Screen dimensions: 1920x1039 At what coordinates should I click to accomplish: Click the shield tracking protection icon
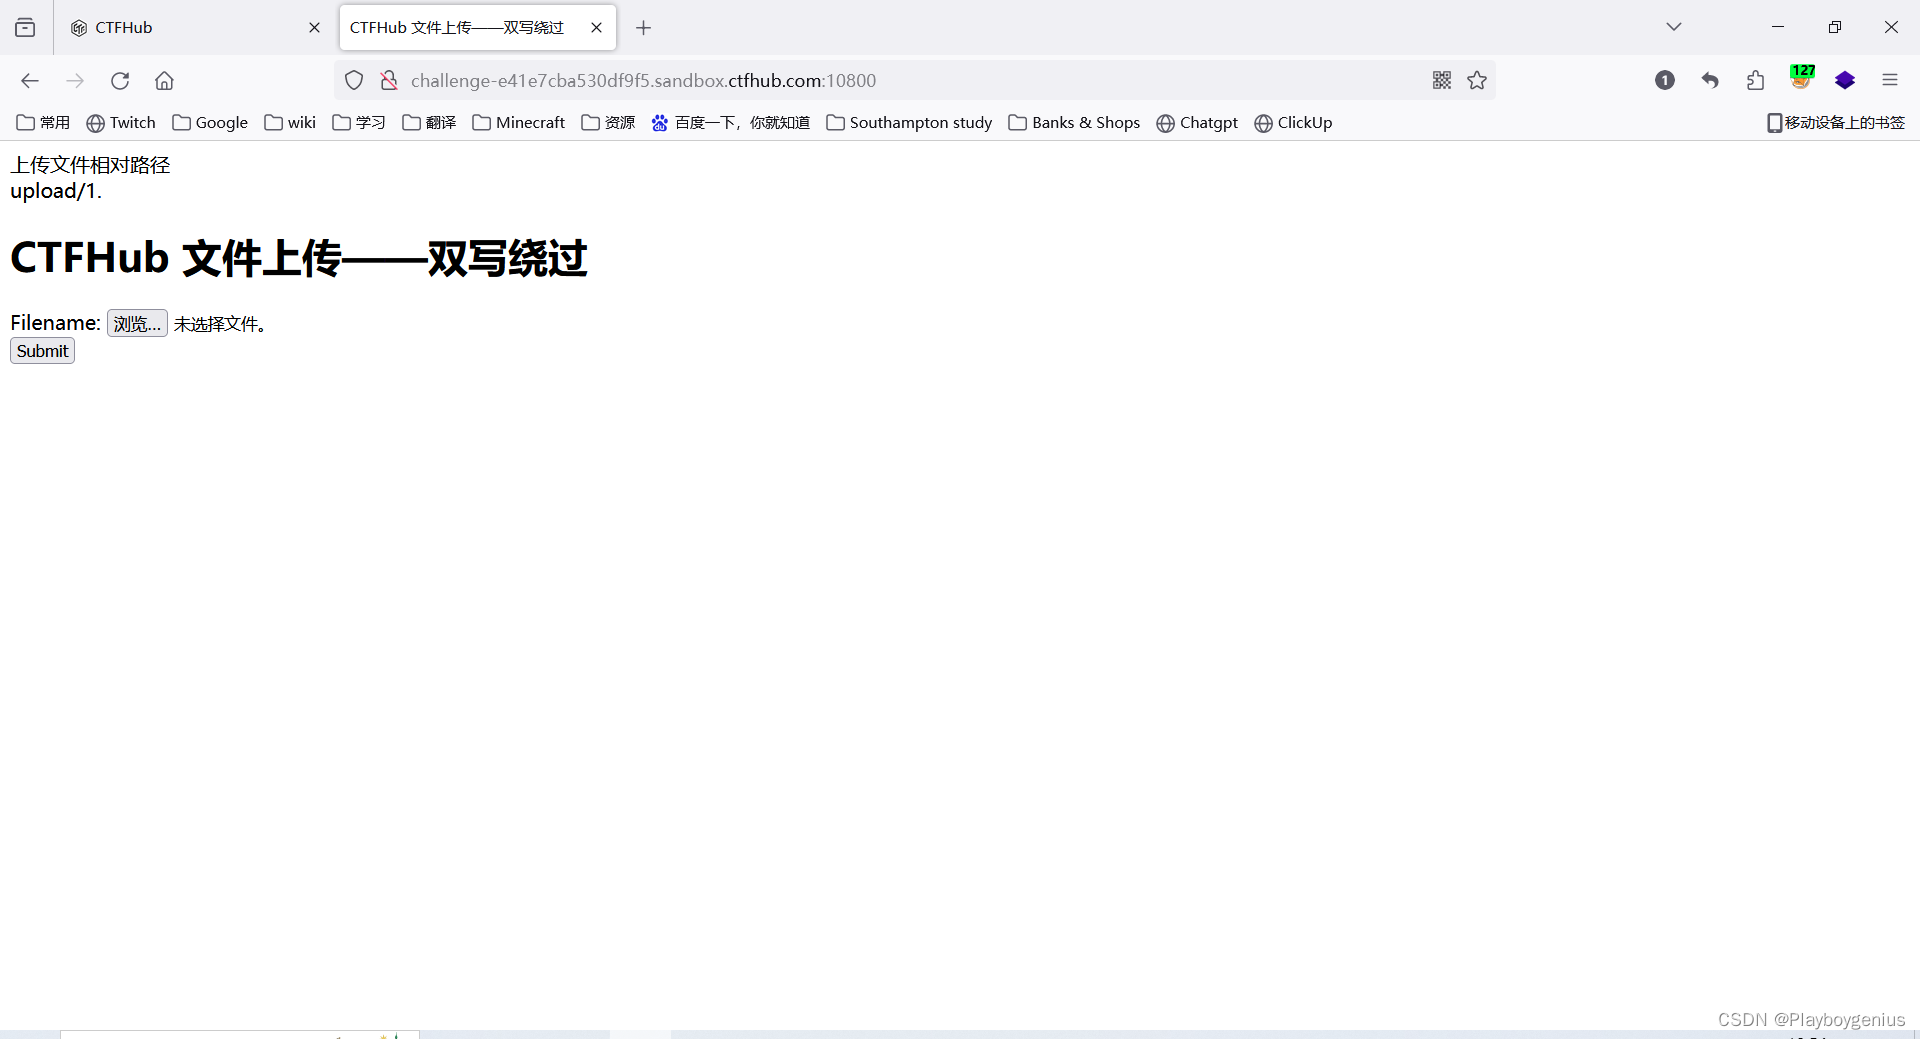[x=354, y=81]
